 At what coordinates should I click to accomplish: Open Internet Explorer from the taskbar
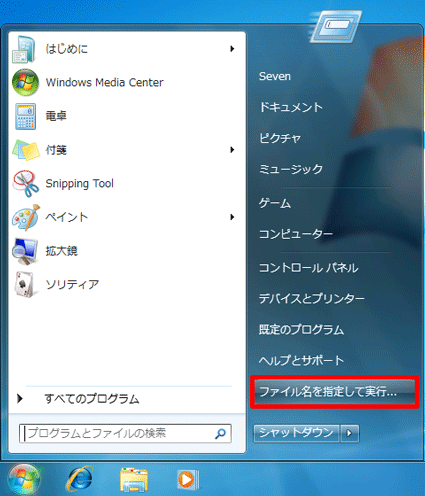pos(79,479)
